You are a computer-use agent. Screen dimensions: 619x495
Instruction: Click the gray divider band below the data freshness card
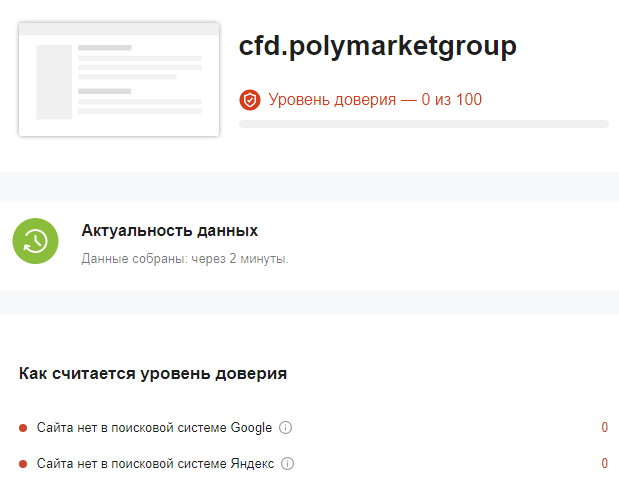point(309,302)
